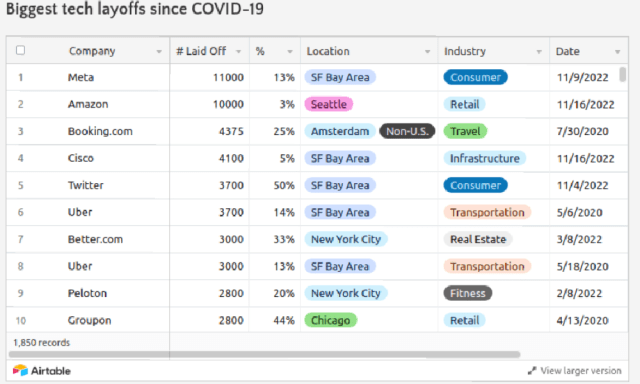Image resolution: width=640 pixels, height=384 pixels.
Task: Click the Fitness industry tag
Action: tap(468, 293)
